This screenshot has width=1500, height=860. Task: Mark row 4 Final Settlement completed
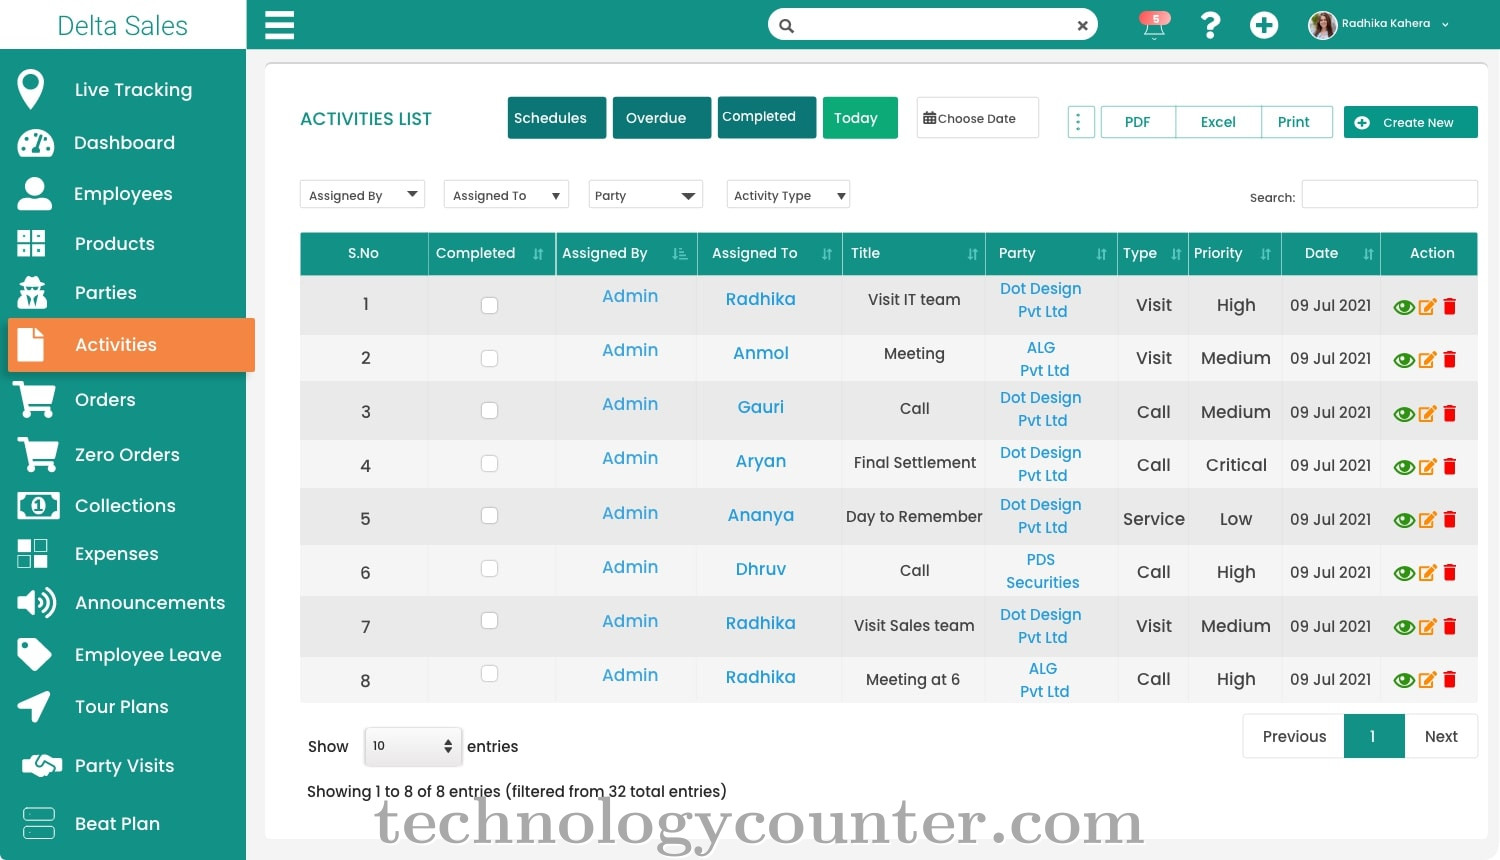click(x=489, y=463)
